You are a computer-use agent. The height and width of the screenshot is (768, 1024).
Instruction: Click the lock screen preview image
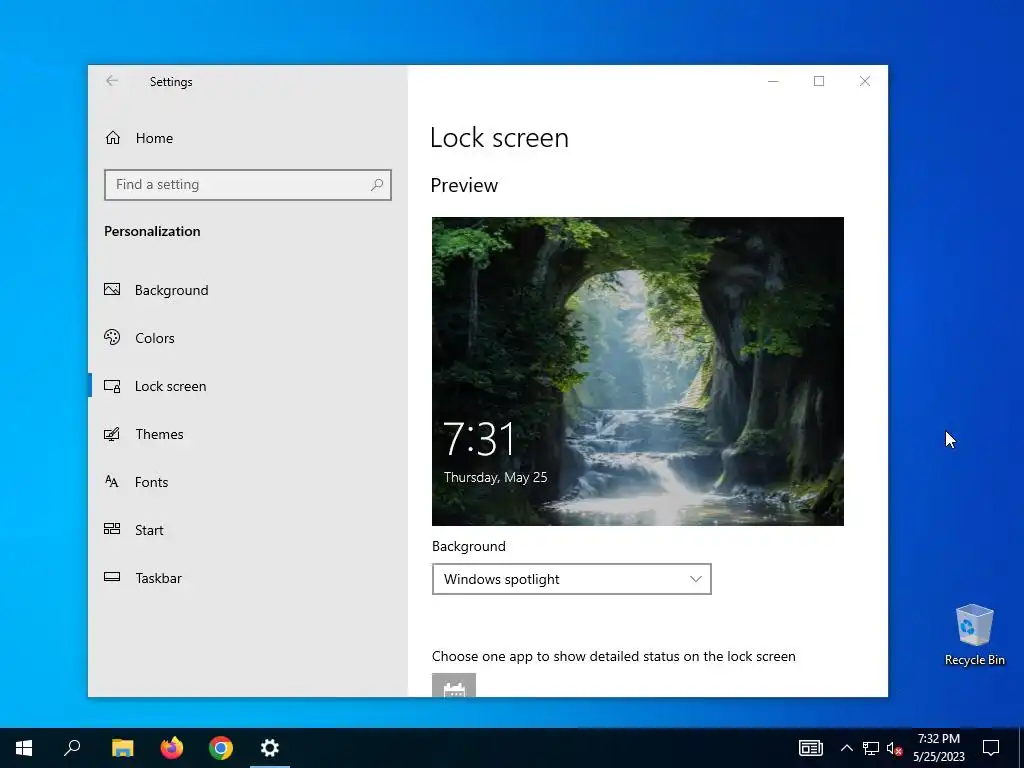(637, 371)
